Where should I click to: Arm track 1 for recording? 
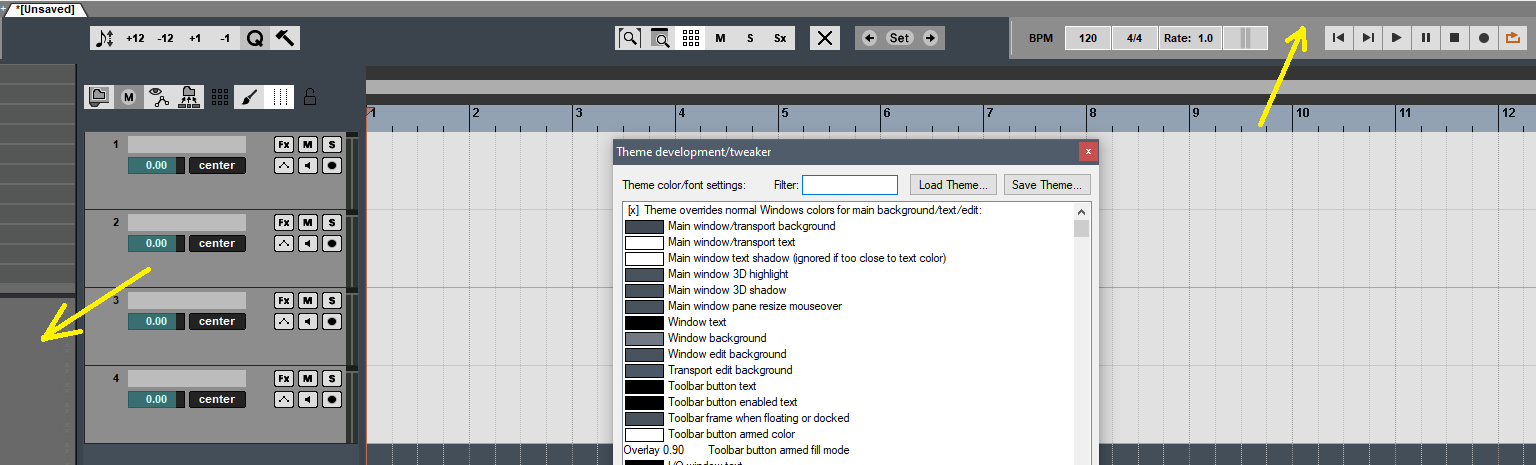(332, 165)
